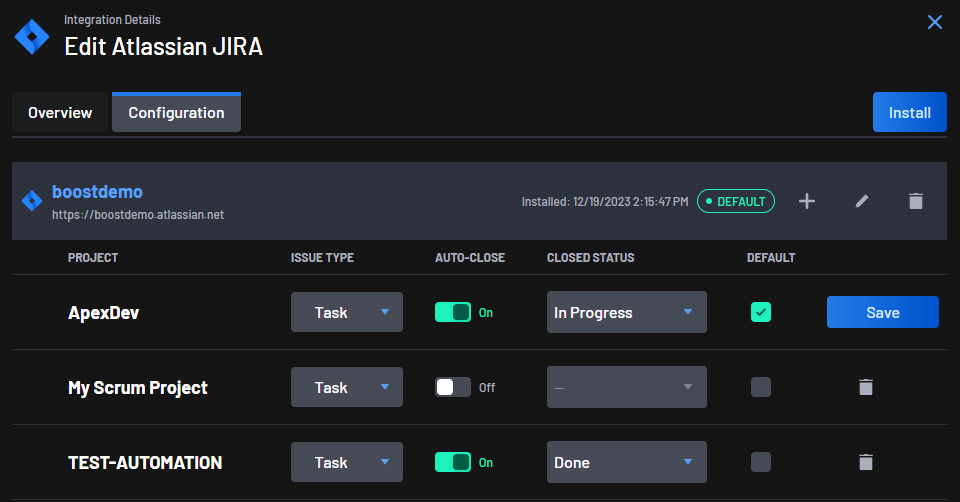Click the ApexDev project name

[103, 313]
